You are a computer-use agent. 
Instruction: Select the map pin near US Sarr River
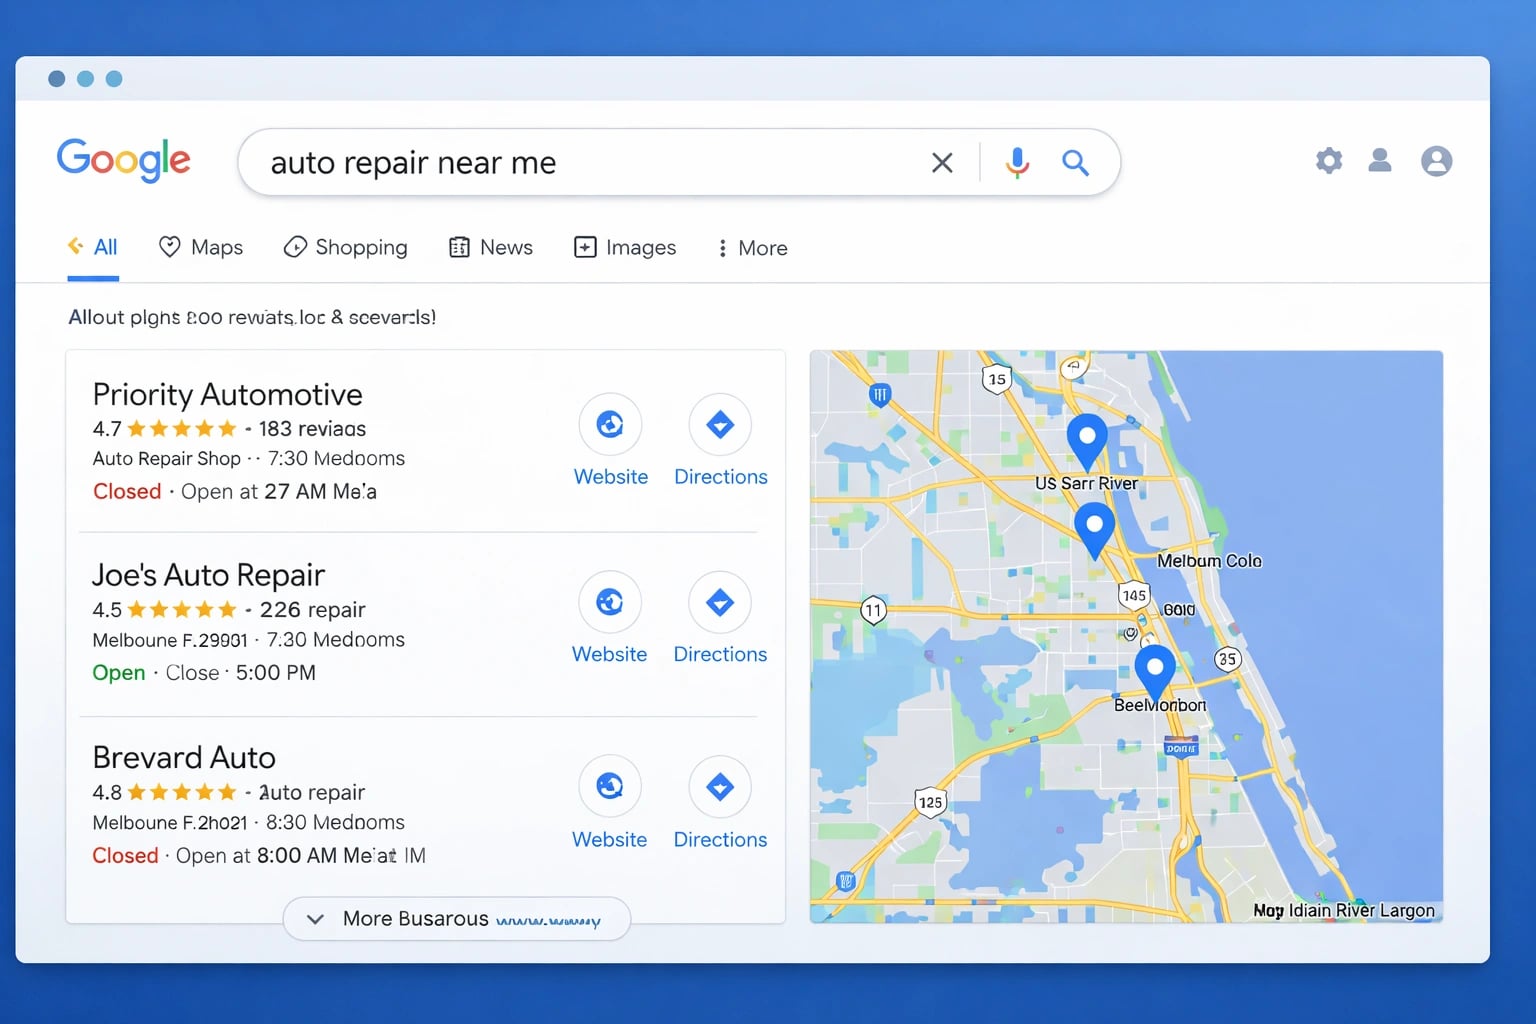[x=1087, y=435]
